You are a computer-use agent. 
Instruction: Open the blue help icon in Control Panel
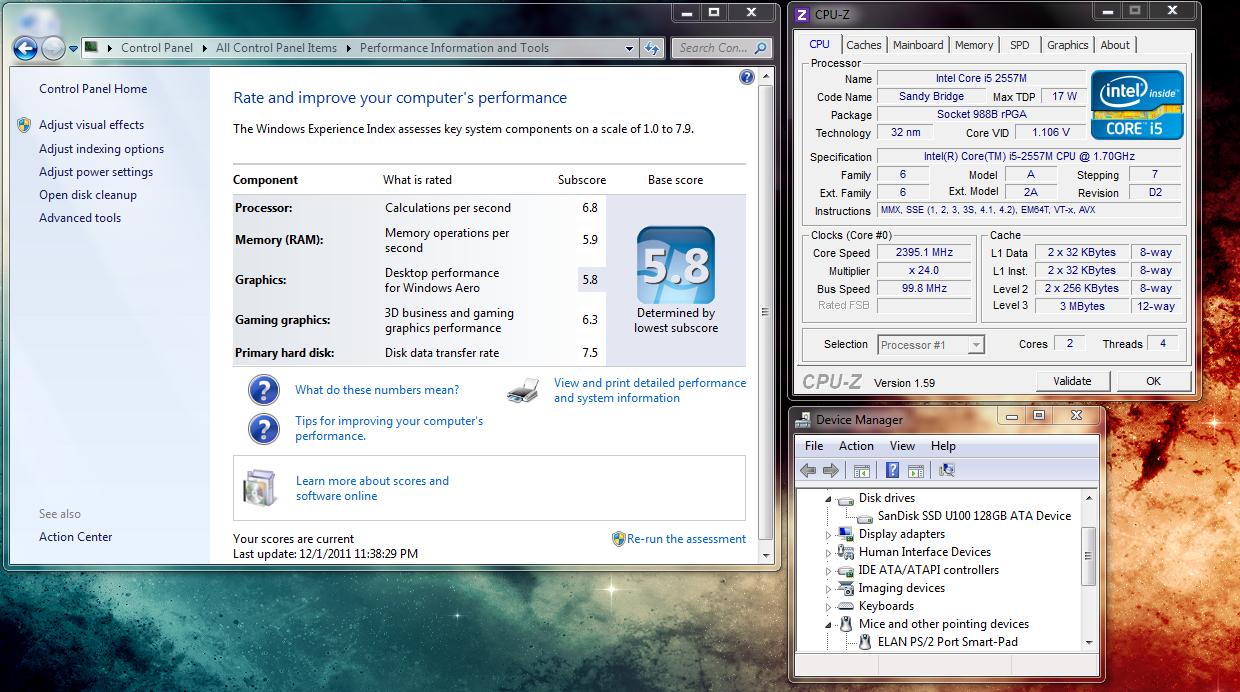[747, 77]
